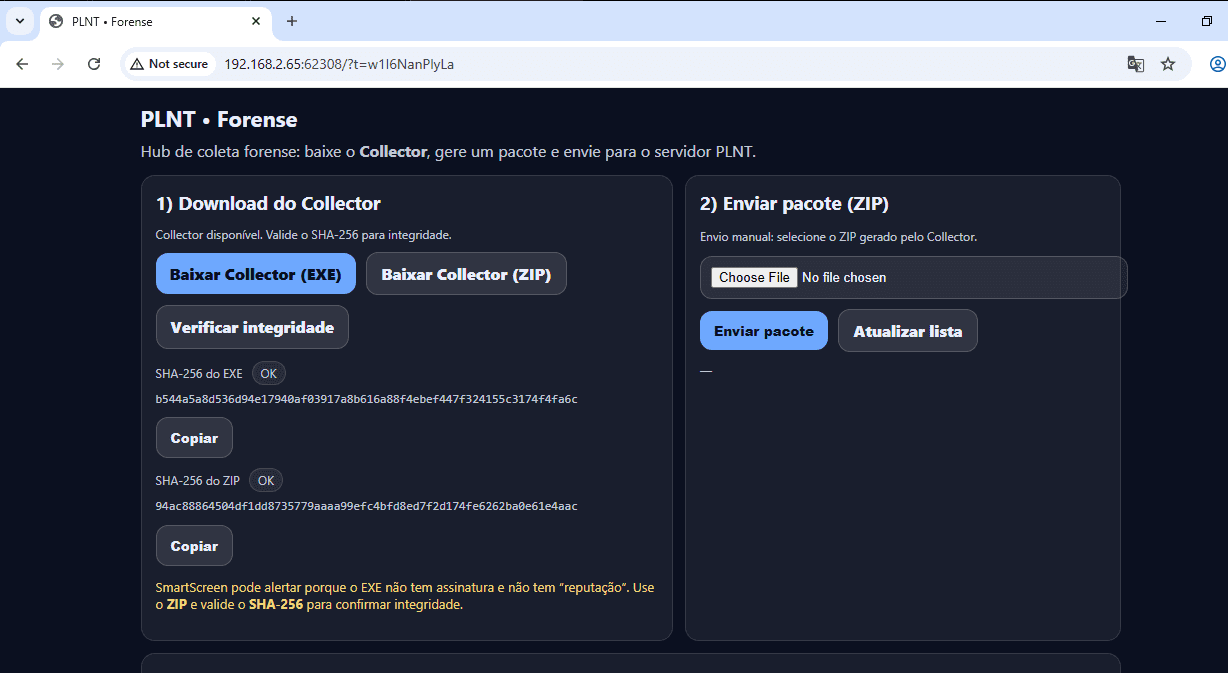Click Baixar Collector (ZIP) button
The width and height of the screenshot is (1228, 673).
click(466, 274)
